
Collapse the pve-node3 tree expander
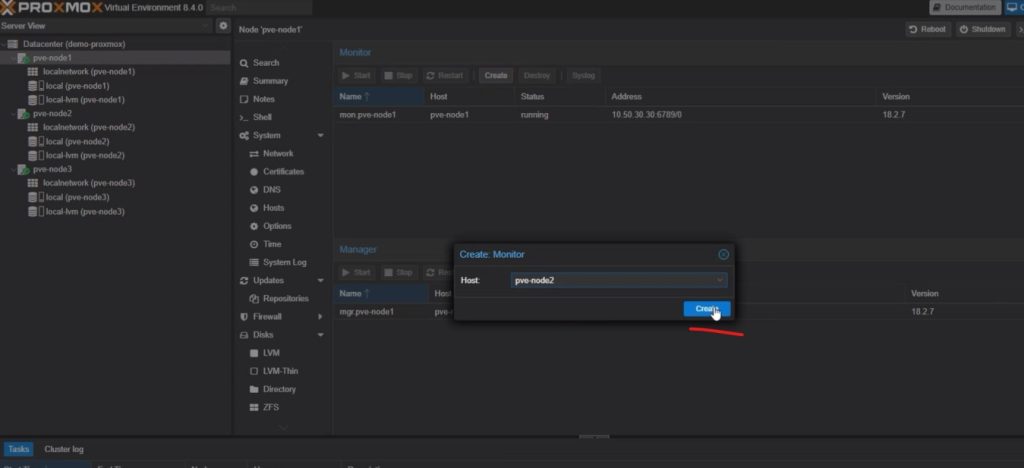pyautogui.click(x=14, y=170)
